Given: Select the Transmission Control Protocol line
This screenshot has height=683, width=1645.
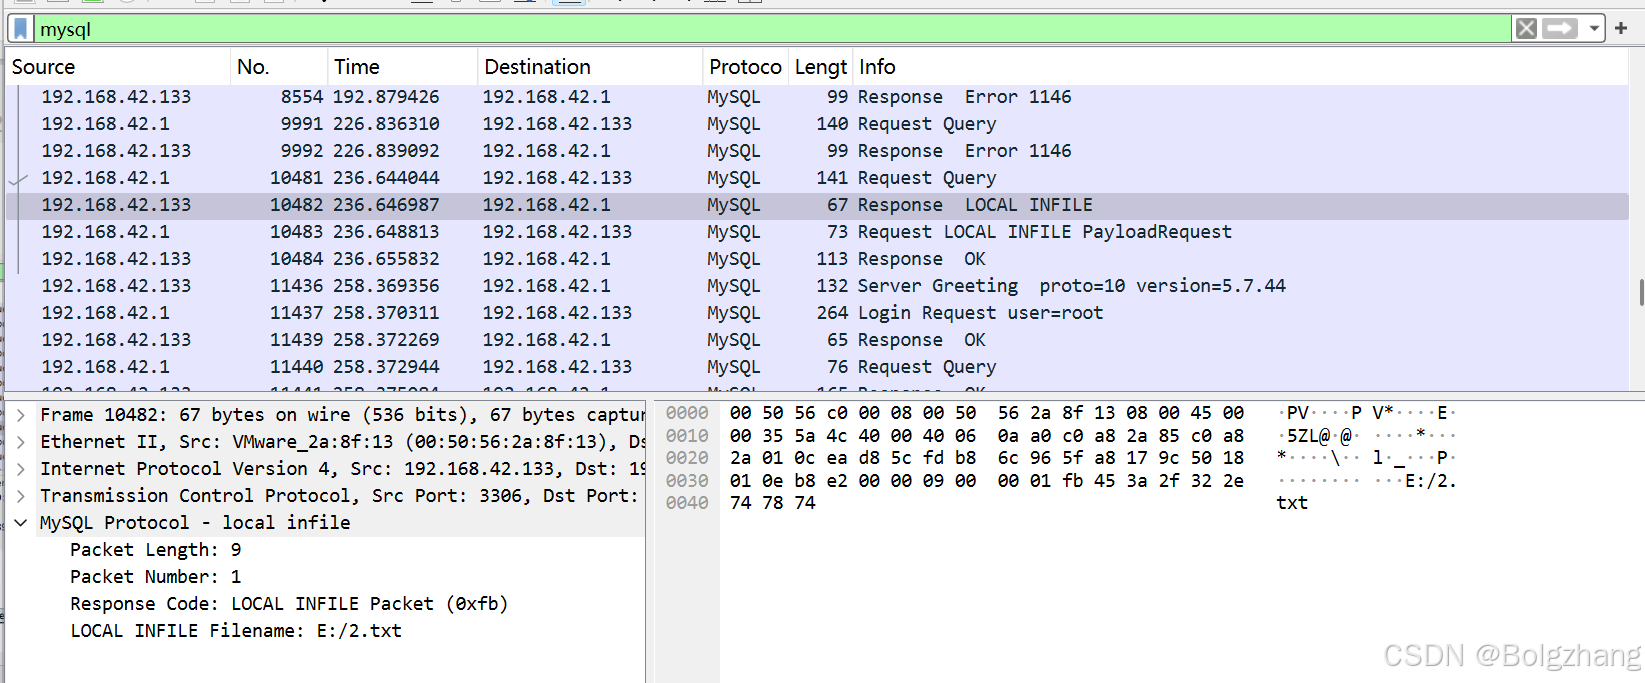Looking at the screenshot, I should [340, 496].
